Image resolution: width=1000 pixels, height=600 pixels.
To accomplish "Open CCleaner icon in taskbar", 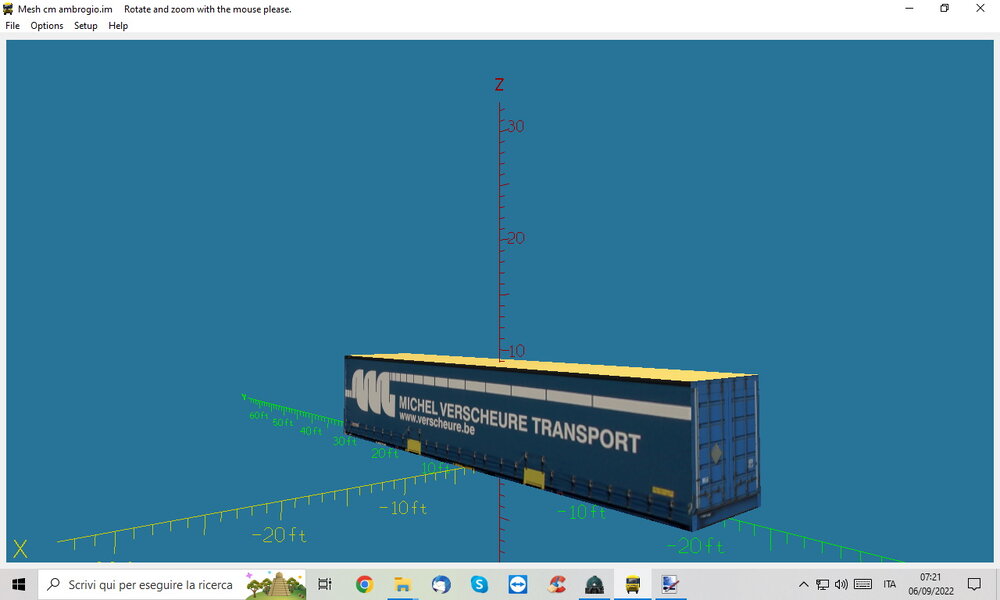I will (x=556, y=584).
